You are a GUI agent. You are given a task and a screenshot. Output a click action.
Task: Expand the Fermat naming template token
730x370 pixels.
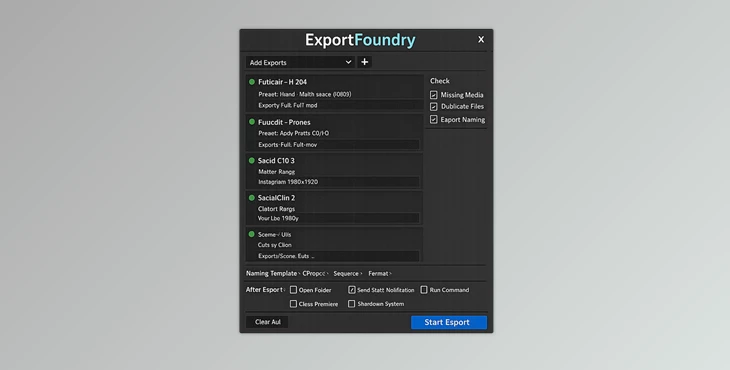pyautogui.click(x=380, y=274)
